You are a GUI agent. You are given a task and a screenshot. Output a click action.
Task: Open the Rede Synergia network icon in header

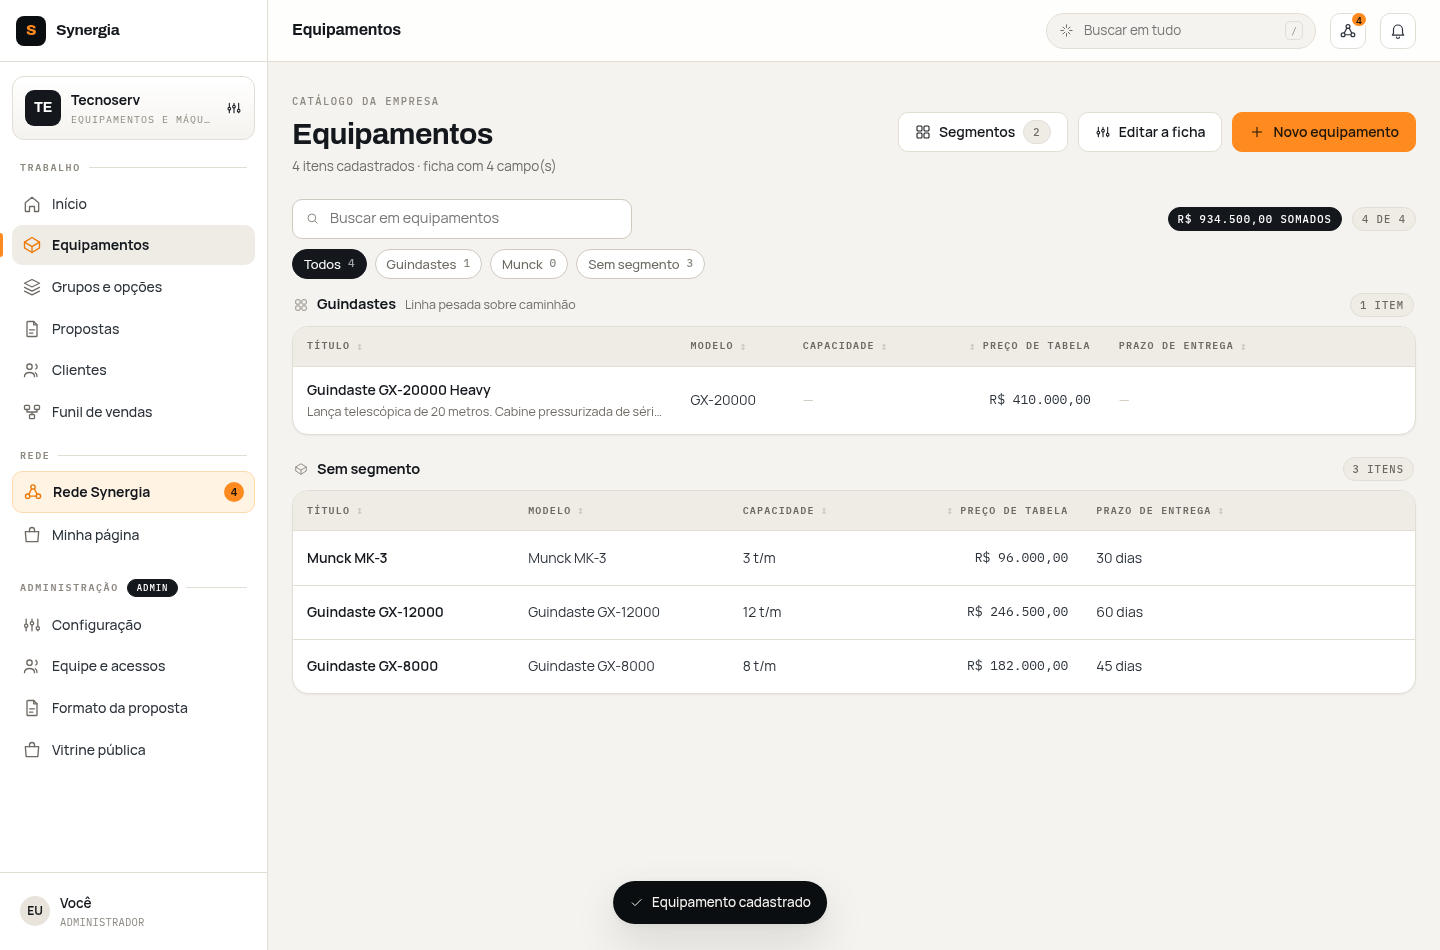[1348, 31]
